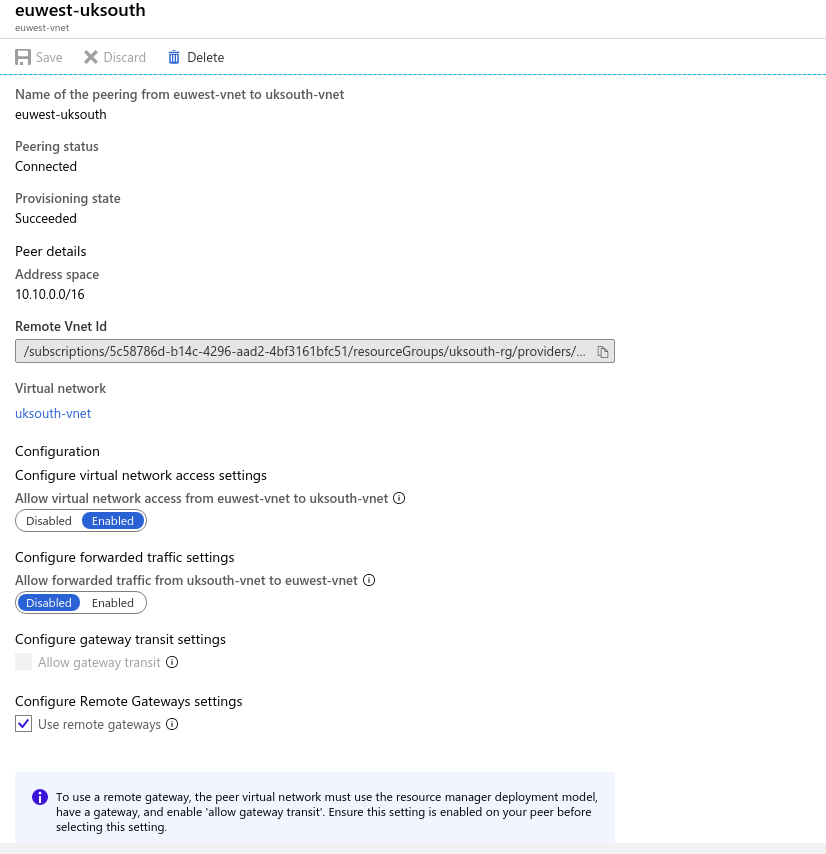Image resolution: width=826 pixels, height=854 pixels.
Task: Show info icon next to Use remote gateways
Action: [172, 724]
